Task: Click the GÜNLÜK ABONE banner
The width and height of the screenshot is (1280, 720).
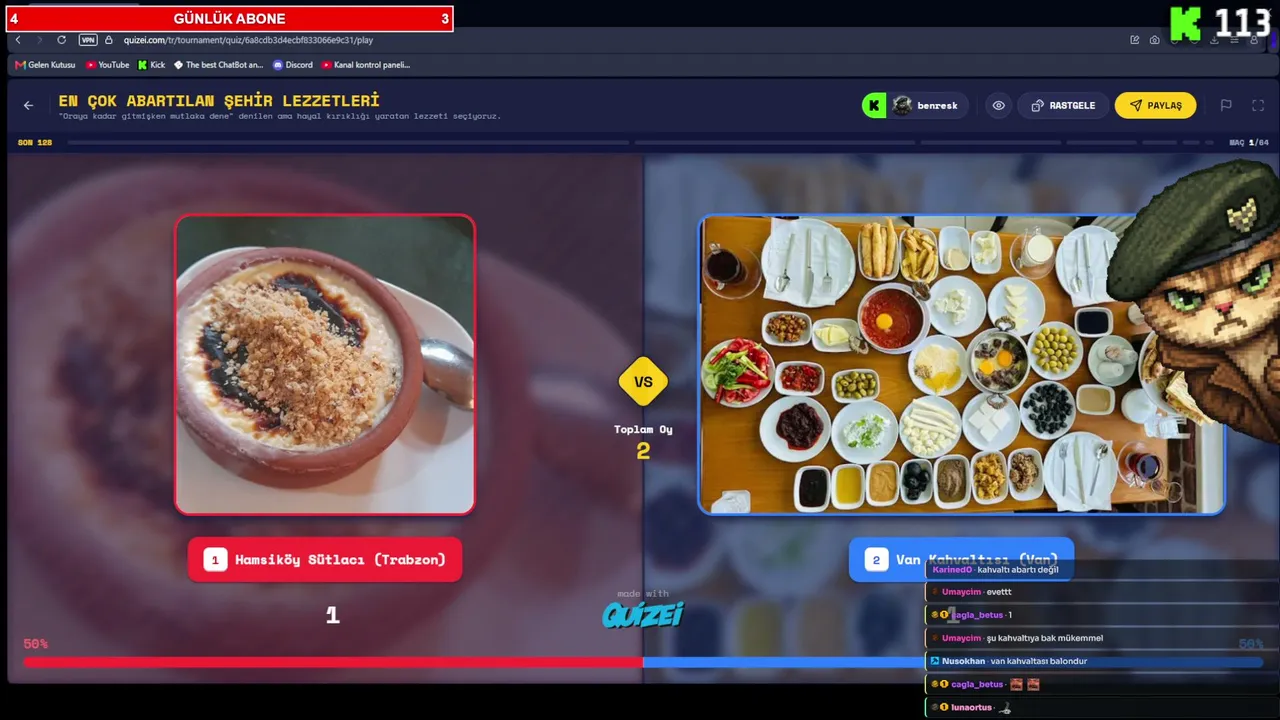Action: 230,19
